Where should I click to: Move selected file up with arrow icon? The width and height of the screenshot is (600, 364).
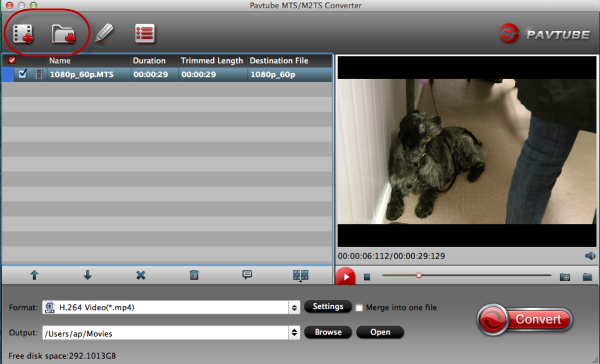click(x=34, y=275)
